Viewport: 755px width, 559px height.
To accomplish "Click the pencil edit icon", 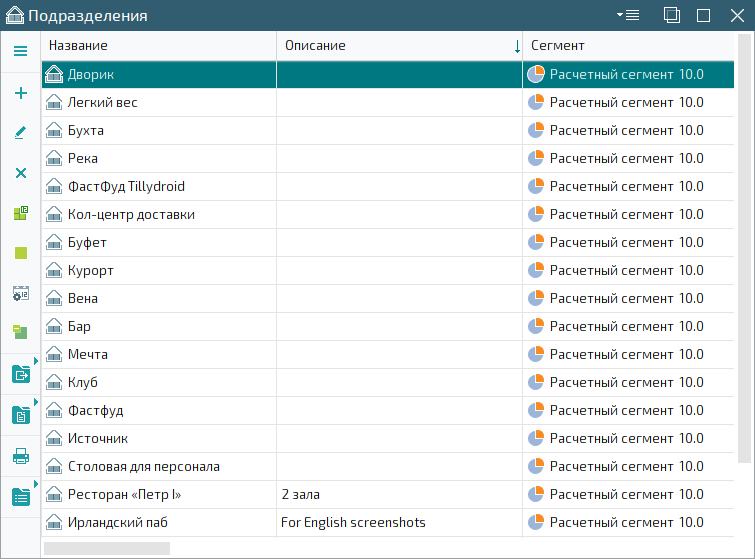I will 20,132.
